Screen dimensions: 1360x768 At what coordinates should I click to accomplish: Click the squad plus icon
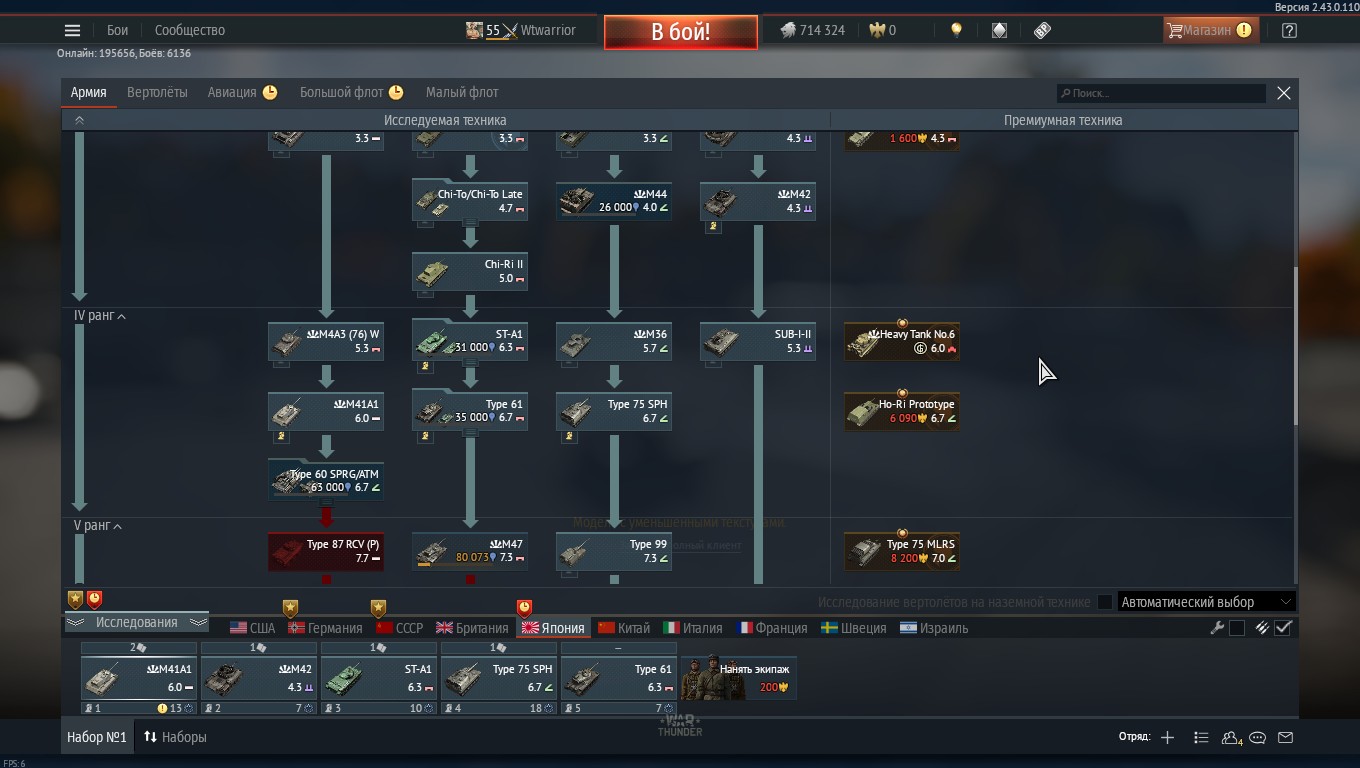(1167, 737)
